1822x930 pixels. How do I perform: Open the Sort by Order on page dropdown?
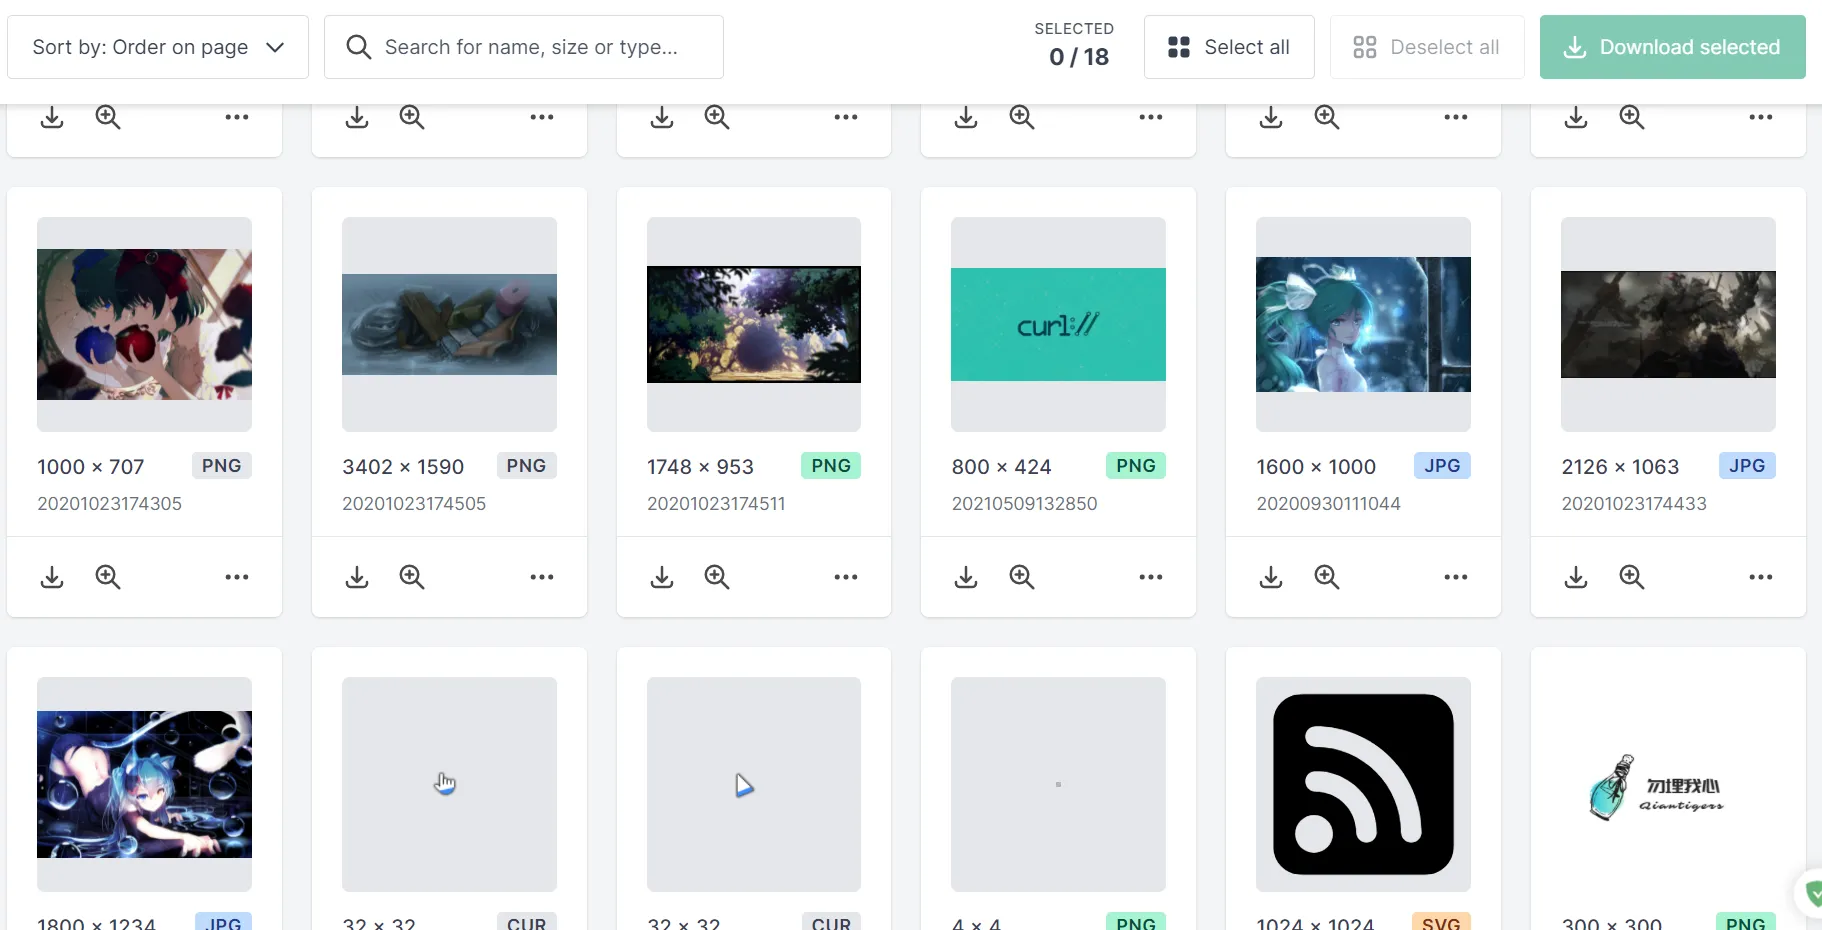[x=158, y=47]
